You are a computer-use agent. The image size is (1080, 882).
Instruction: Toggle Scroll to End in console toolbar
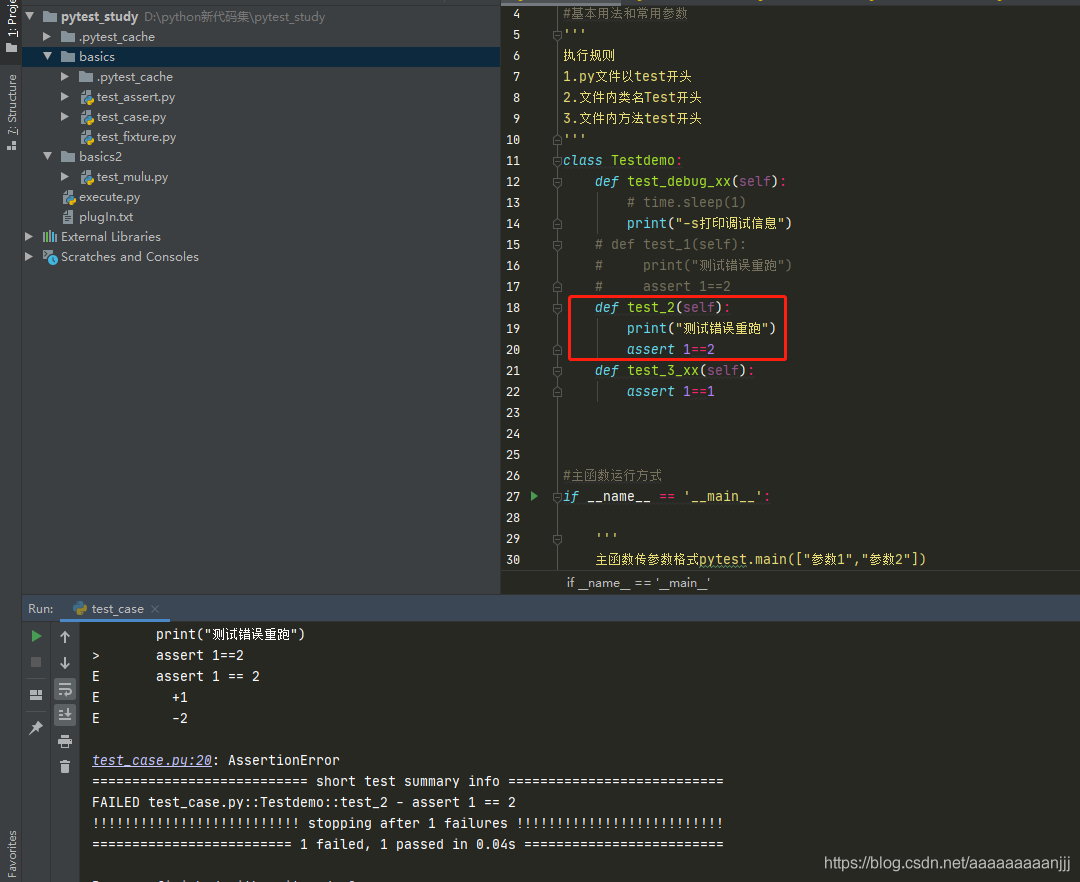tap(65, 714)
